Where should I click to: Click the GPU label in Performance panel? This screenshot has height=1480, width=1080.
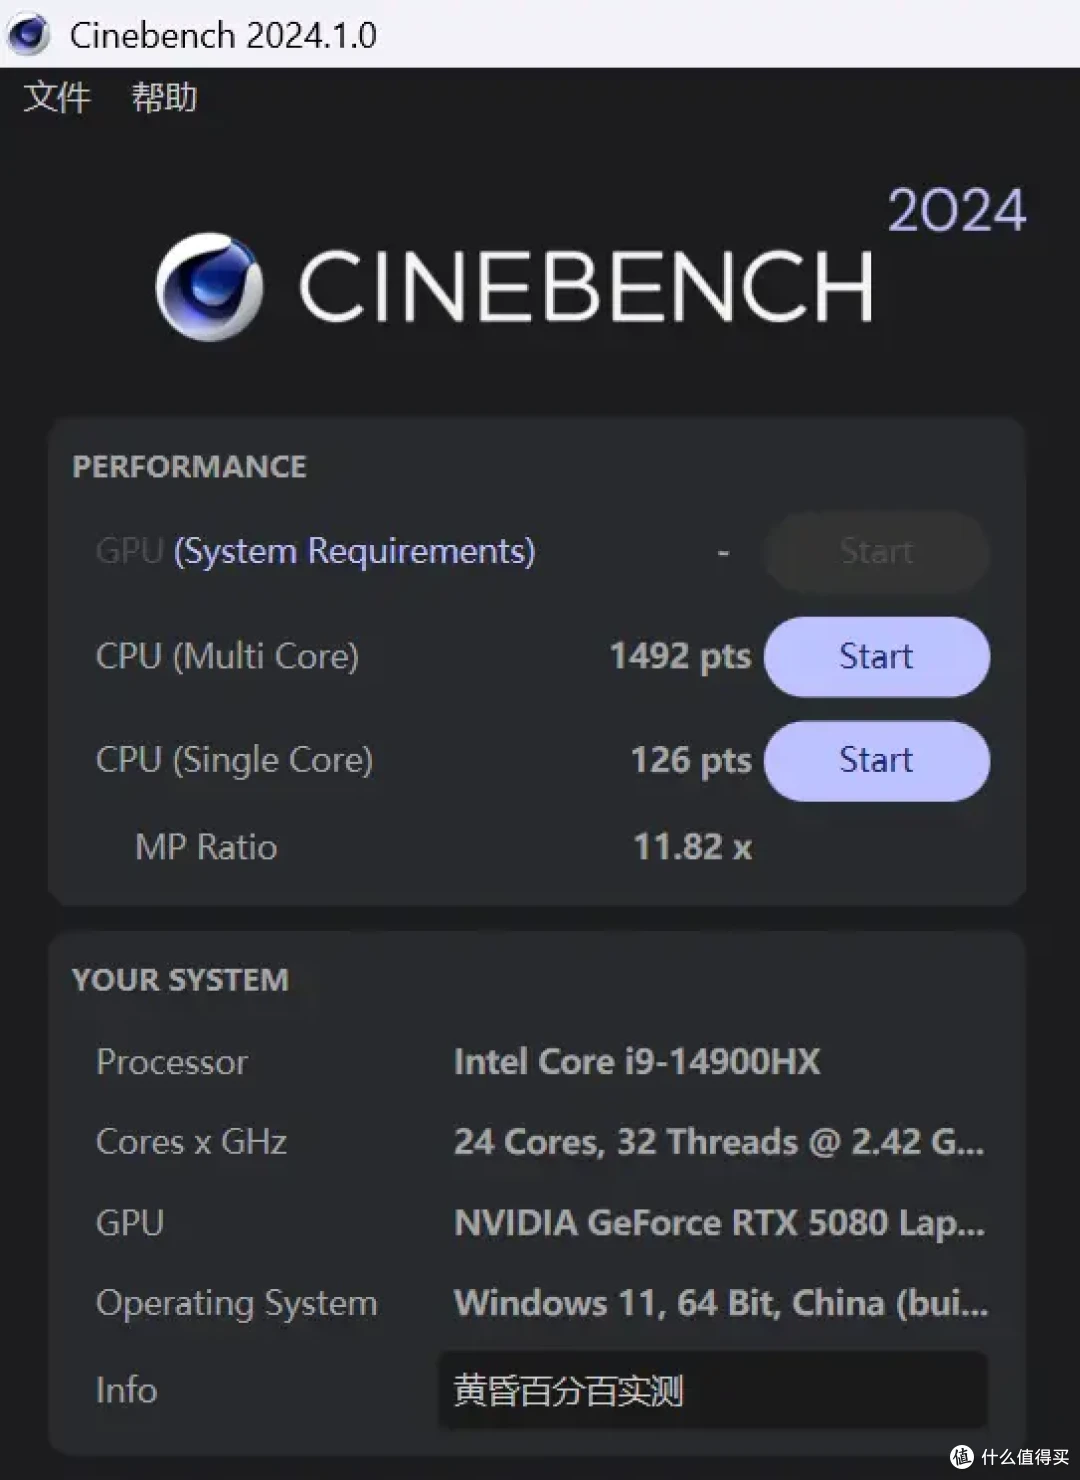(x=127, y=551)
